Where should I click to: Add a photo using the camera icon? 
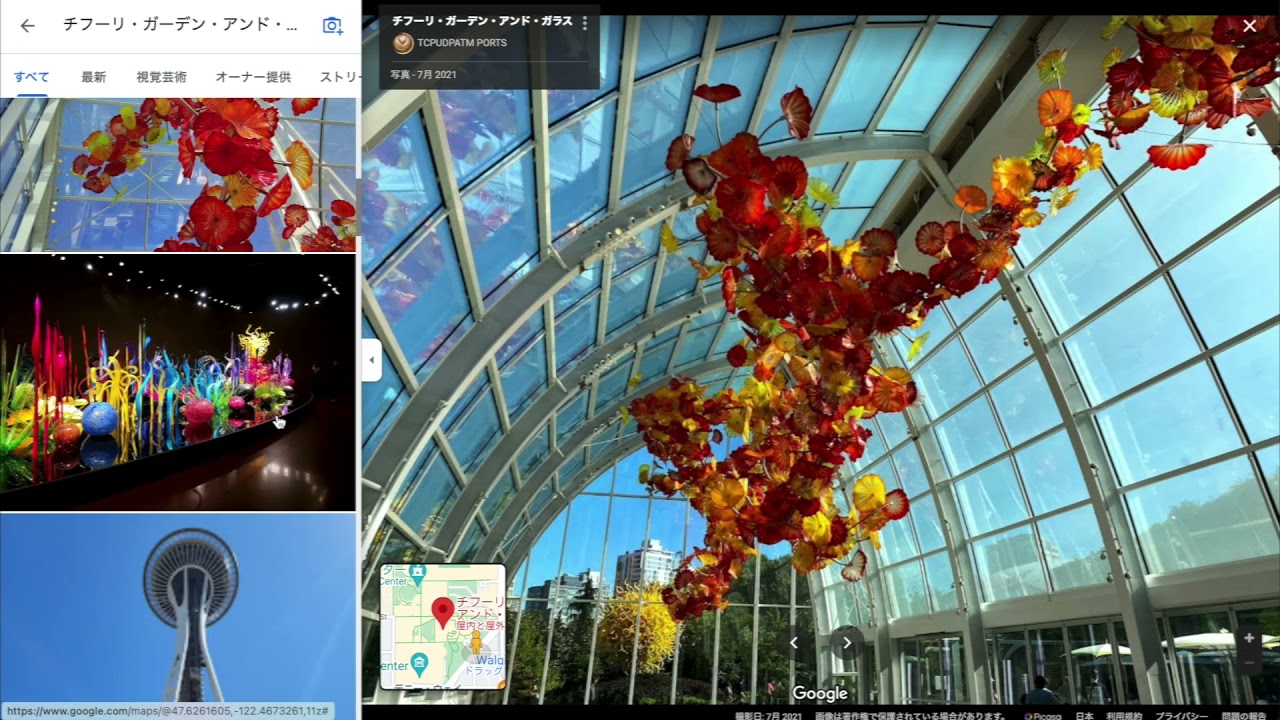tap(332, 26)
